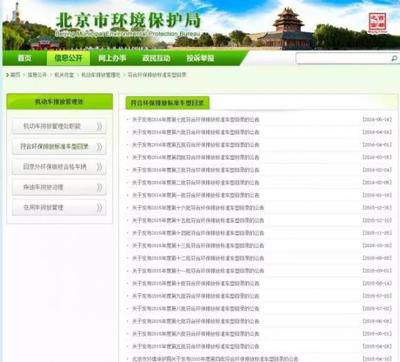Go to 信息公开 in the breadcrumb trail
400x362 pixels.
pyautogui.click(x=37, y=75)
